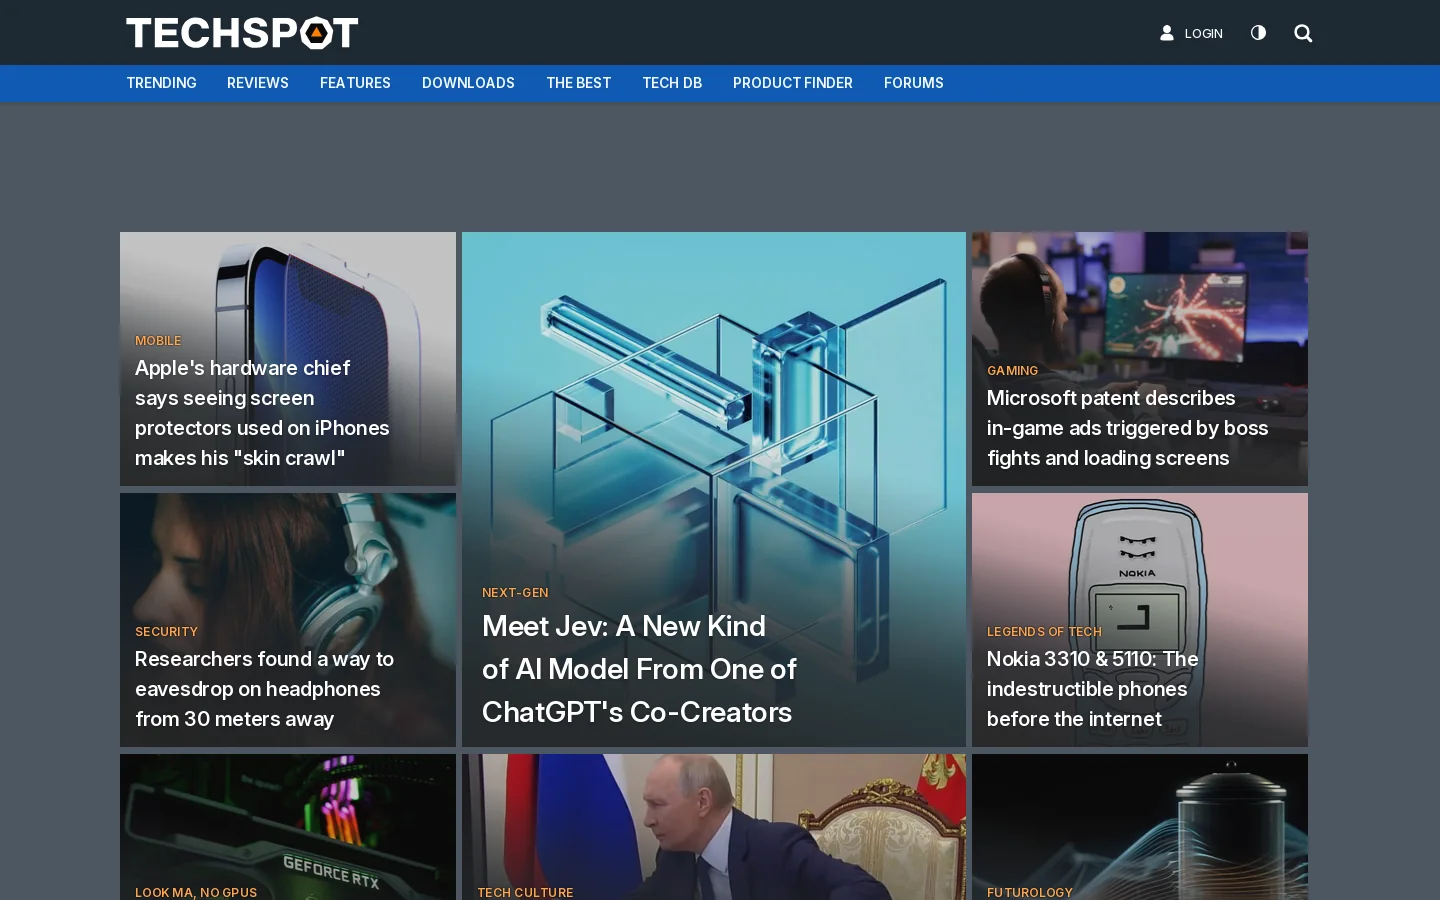Click the GAMING category label
Screen dimensions: 1440x900
click(1012, 371)
